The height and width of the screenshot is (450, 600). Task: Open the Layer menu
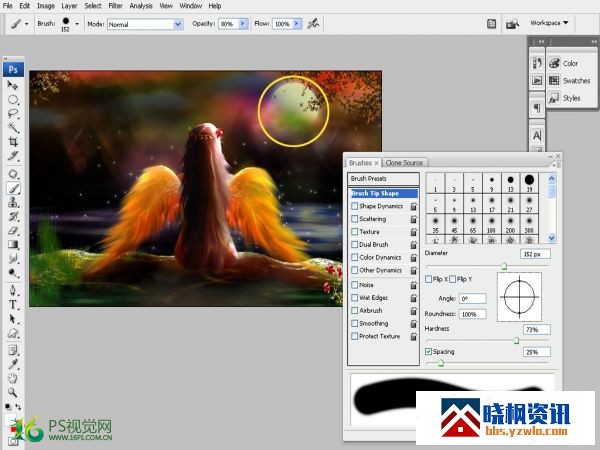click(x=69, y=6)
